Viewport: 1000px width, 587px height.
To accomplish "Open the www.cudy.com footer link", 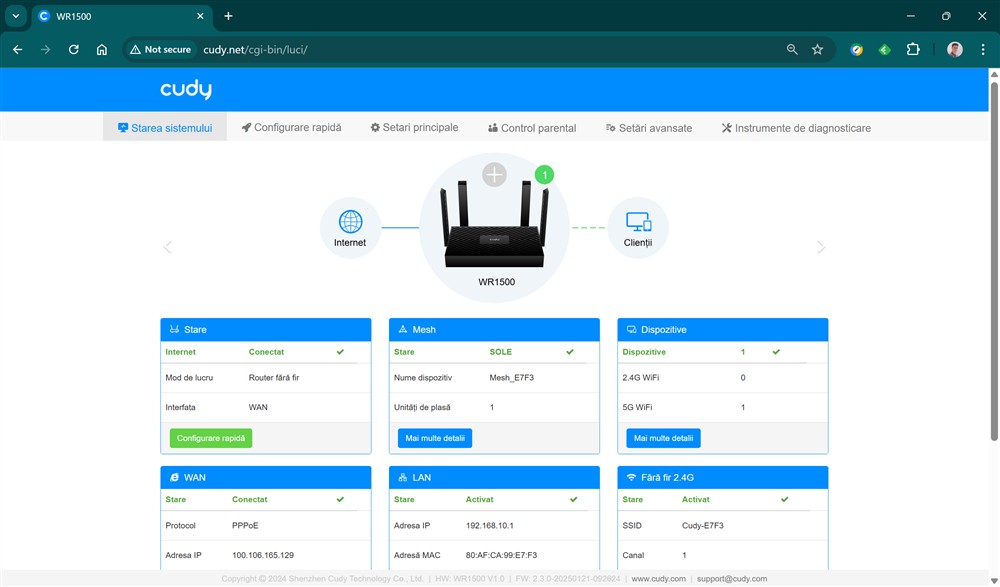I will 659,579.
